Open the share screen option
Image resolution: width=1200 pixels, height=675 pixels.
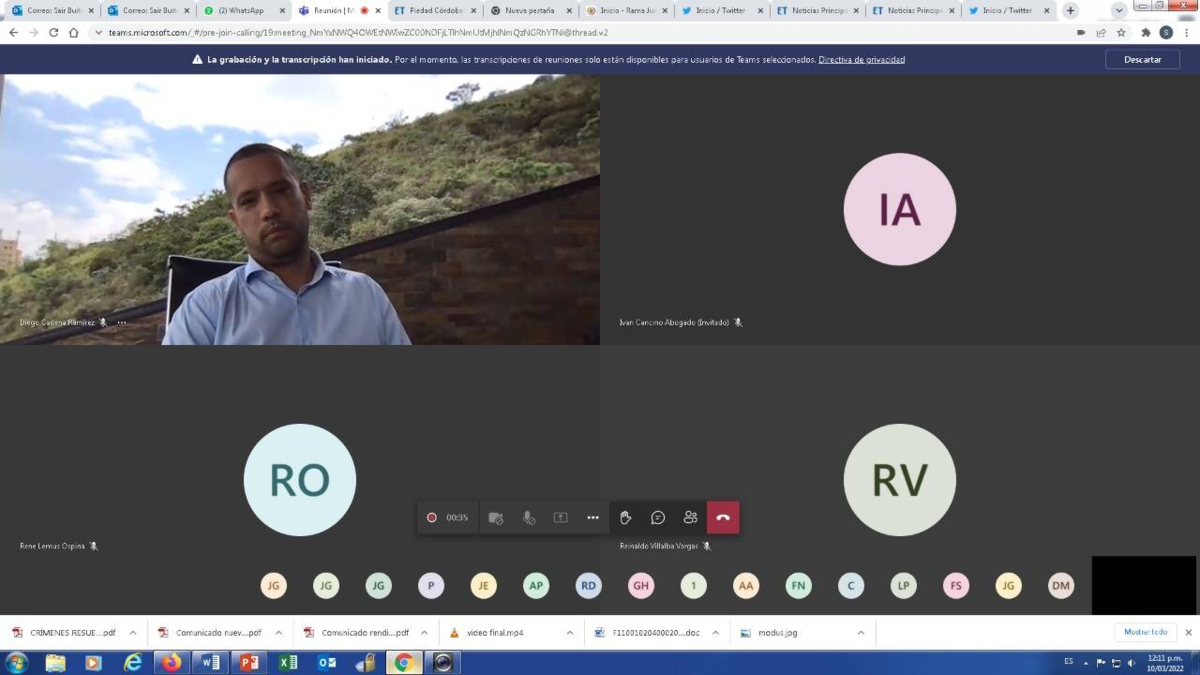(561, 518)
